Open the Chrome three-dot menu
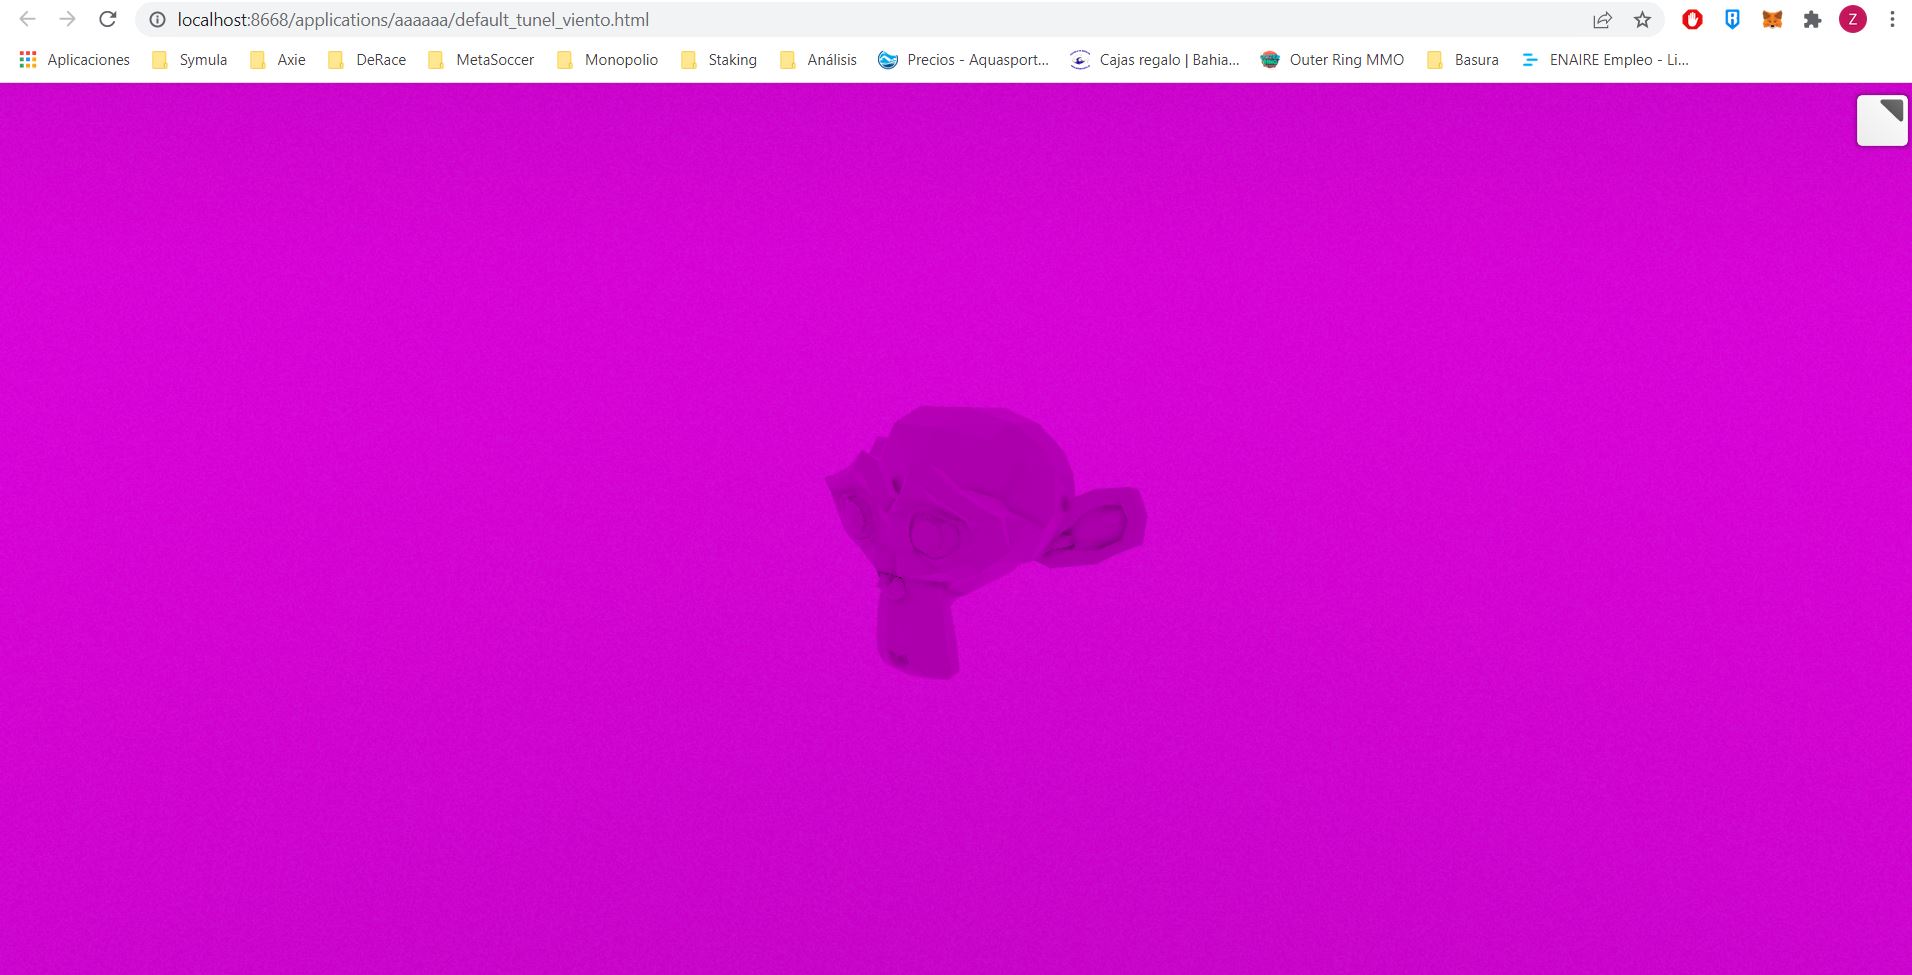The width and height of the screenshot is (1912, 975). [x=1892, y=19]
